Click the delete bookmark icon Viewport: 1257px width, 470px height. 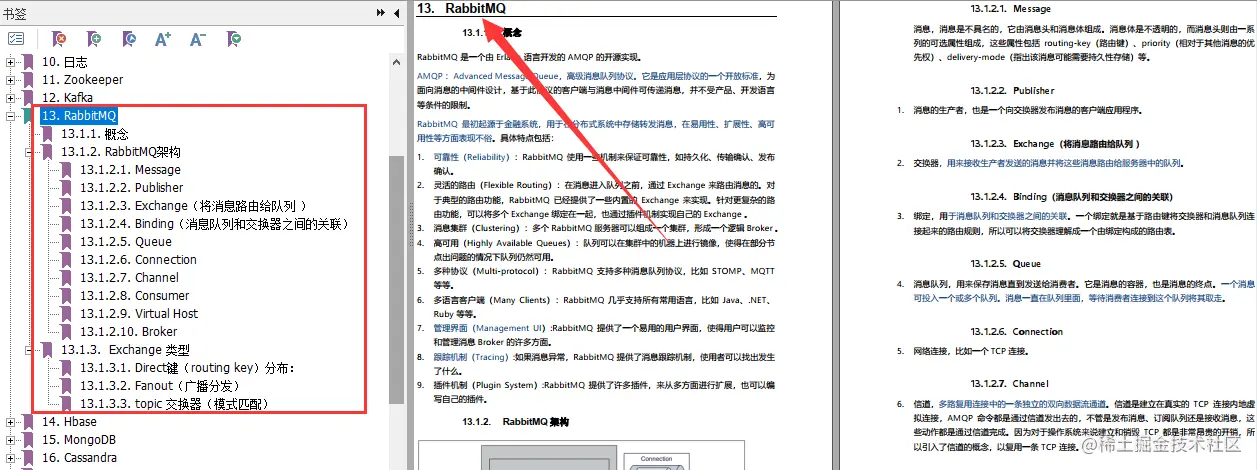[59, 39]
